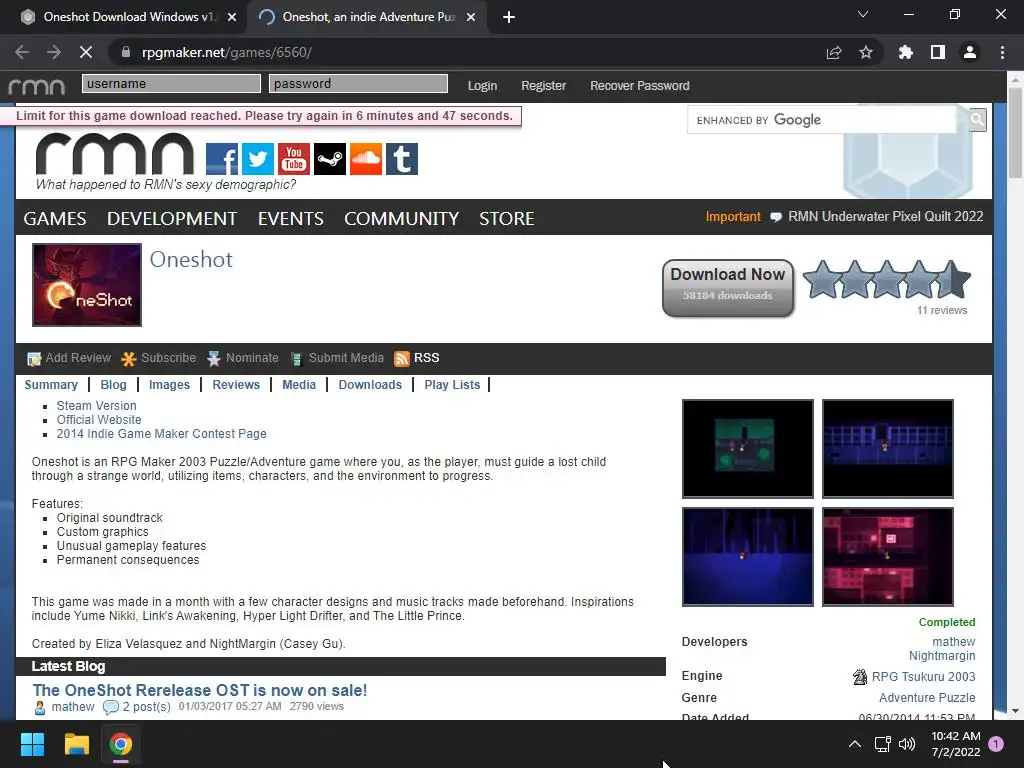View site info via the lock icon
The image size is (1024, 768).
(126, 52)
